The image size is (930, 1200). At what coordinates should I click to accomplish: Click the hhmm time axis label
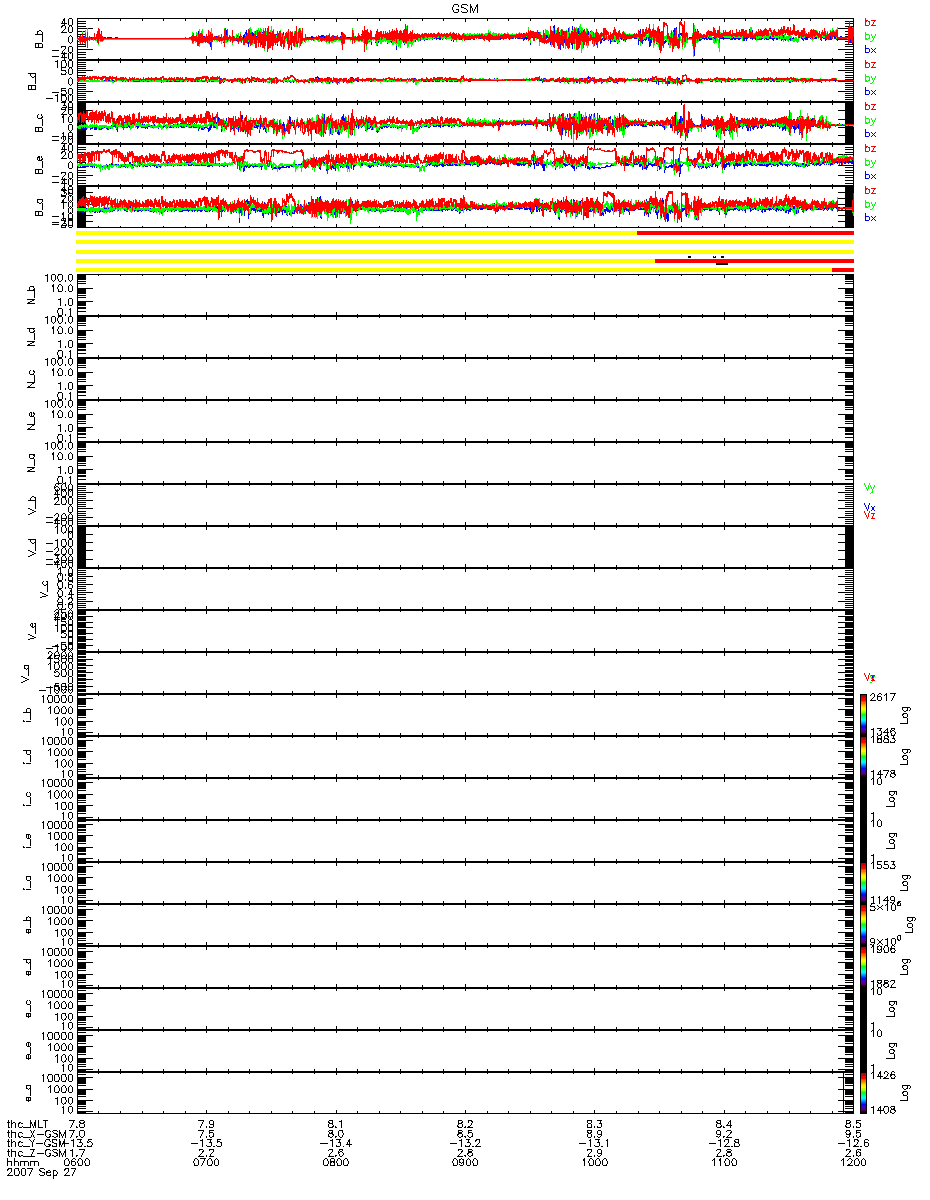pyautogui.click(x=21, y=1164)
